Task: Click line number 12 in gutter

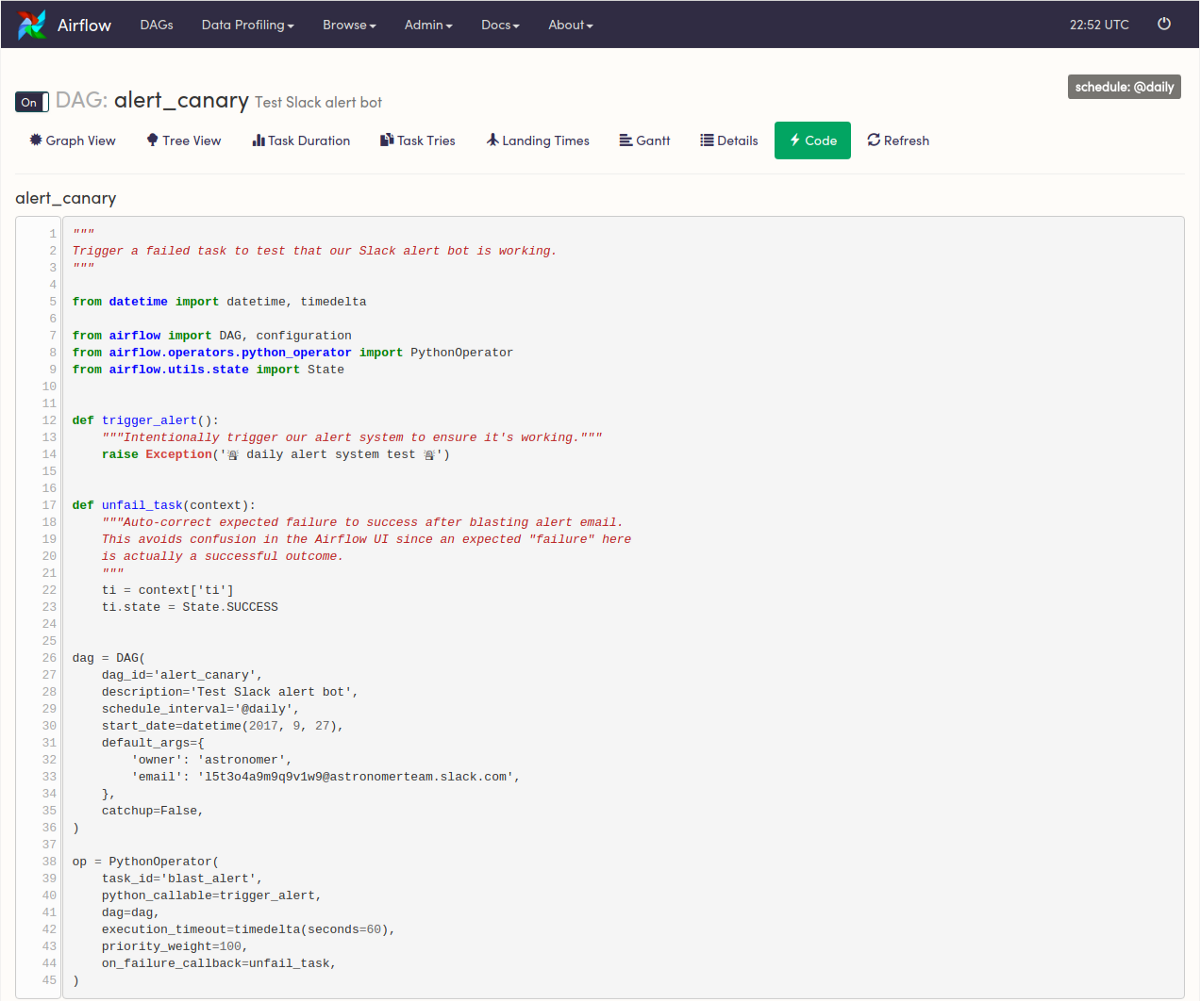Action: pyautogui.click(x=50, y=420)
